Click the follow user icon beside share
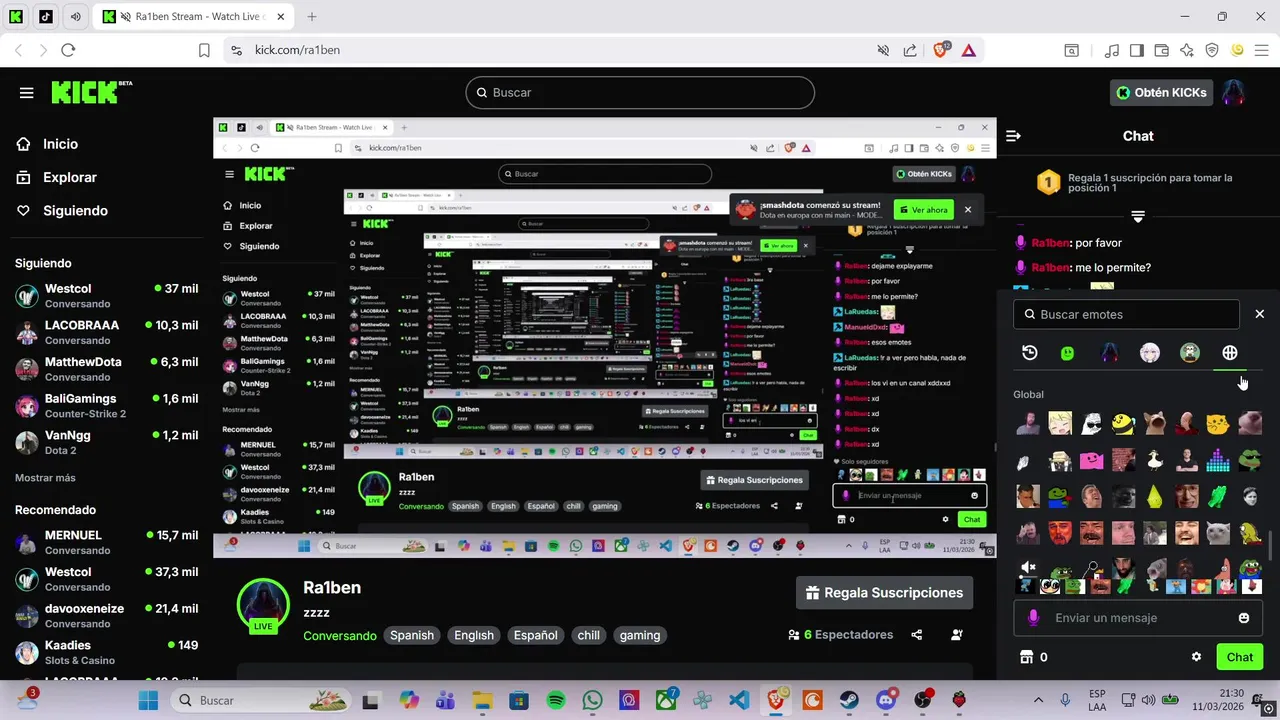Viewport: 1280px width, 720px height. click(957, 635)
